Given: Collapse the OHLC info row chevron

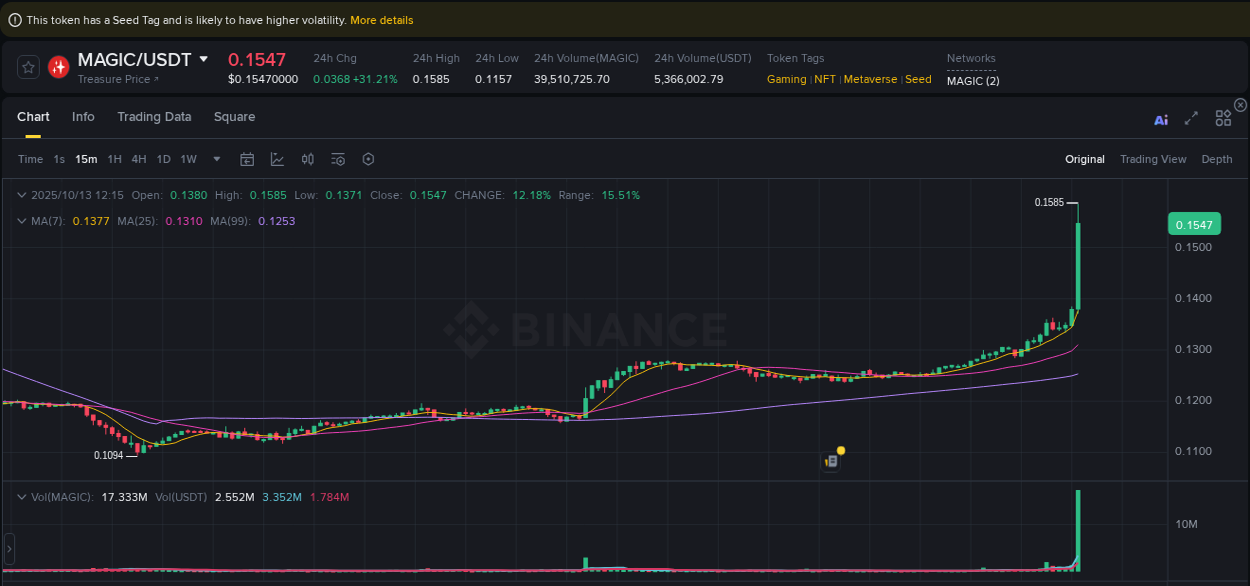Looking at the screenshot, I should click(22, 195).
